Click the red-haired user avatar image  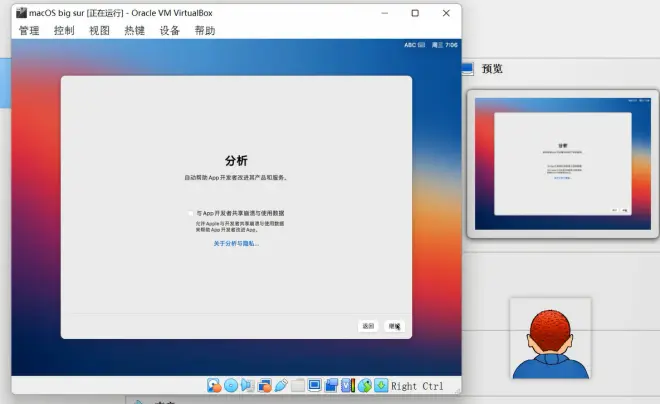[x=551, y=339]
